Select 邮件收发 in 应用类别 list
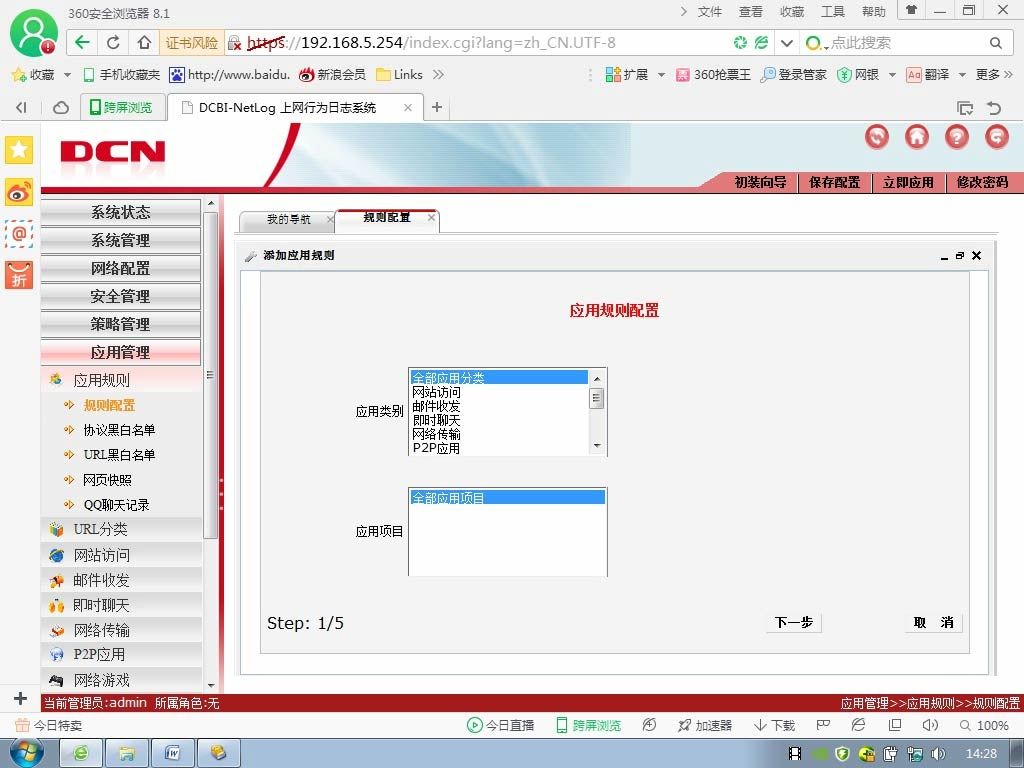This screenshot has width=1024, height=768. pos(500,406)
